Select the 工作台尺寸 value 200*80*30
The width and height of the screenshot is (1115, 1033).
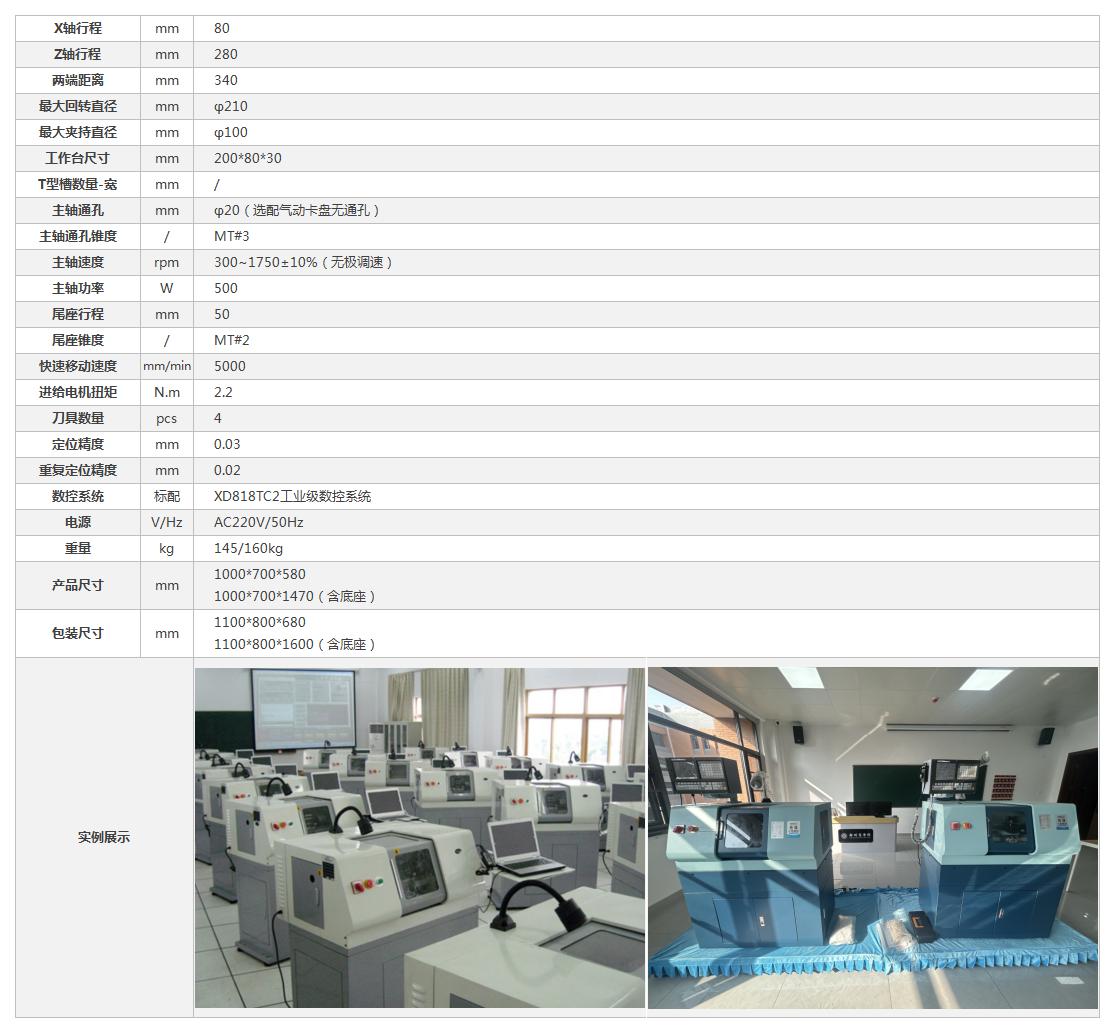click(x=247, y=159)
